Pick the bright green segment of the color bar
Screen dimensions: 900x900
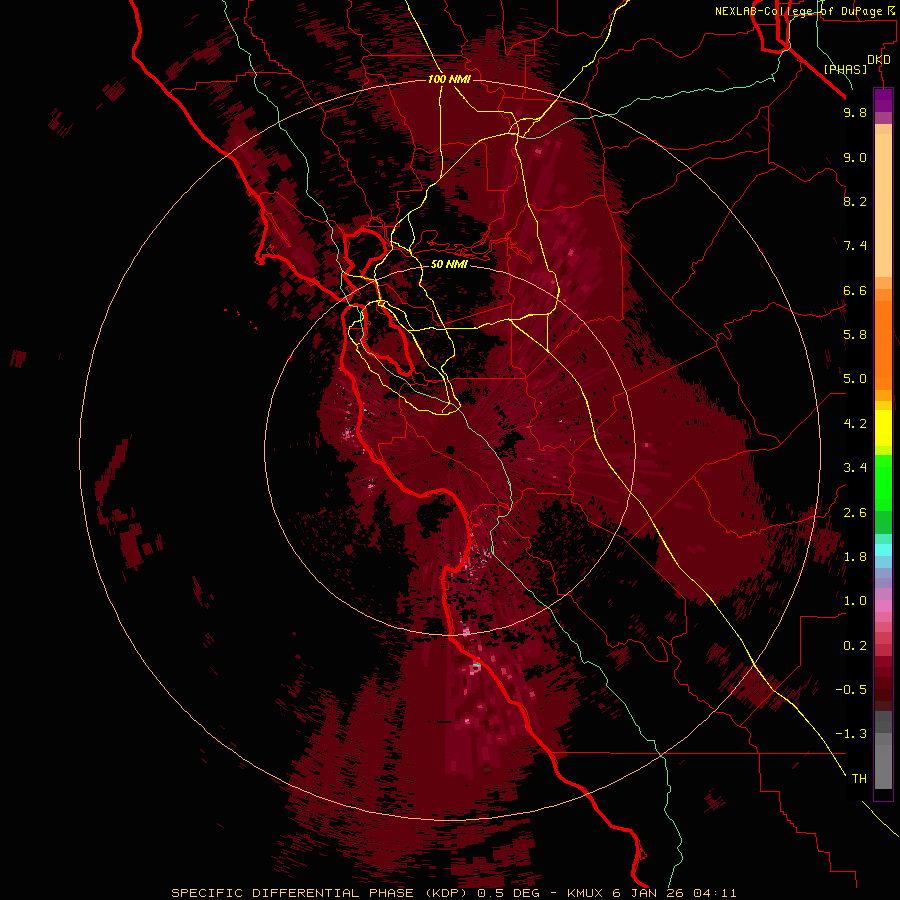pos(883,482)
